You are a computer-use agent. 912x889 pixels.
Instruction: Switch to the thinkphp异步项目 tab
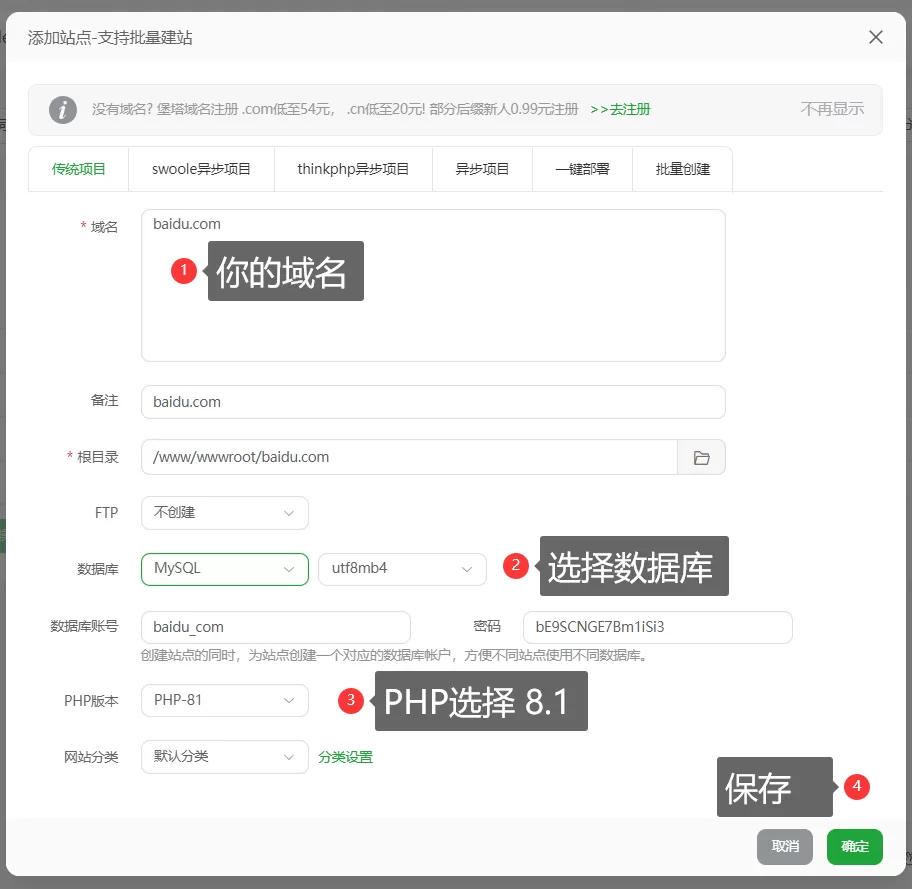352,168
